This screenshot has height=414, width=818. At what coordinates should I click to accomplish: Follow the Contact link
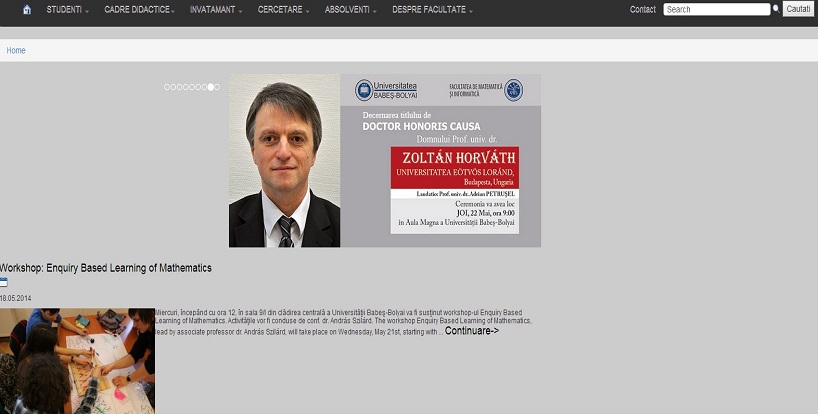coord(643,9)
